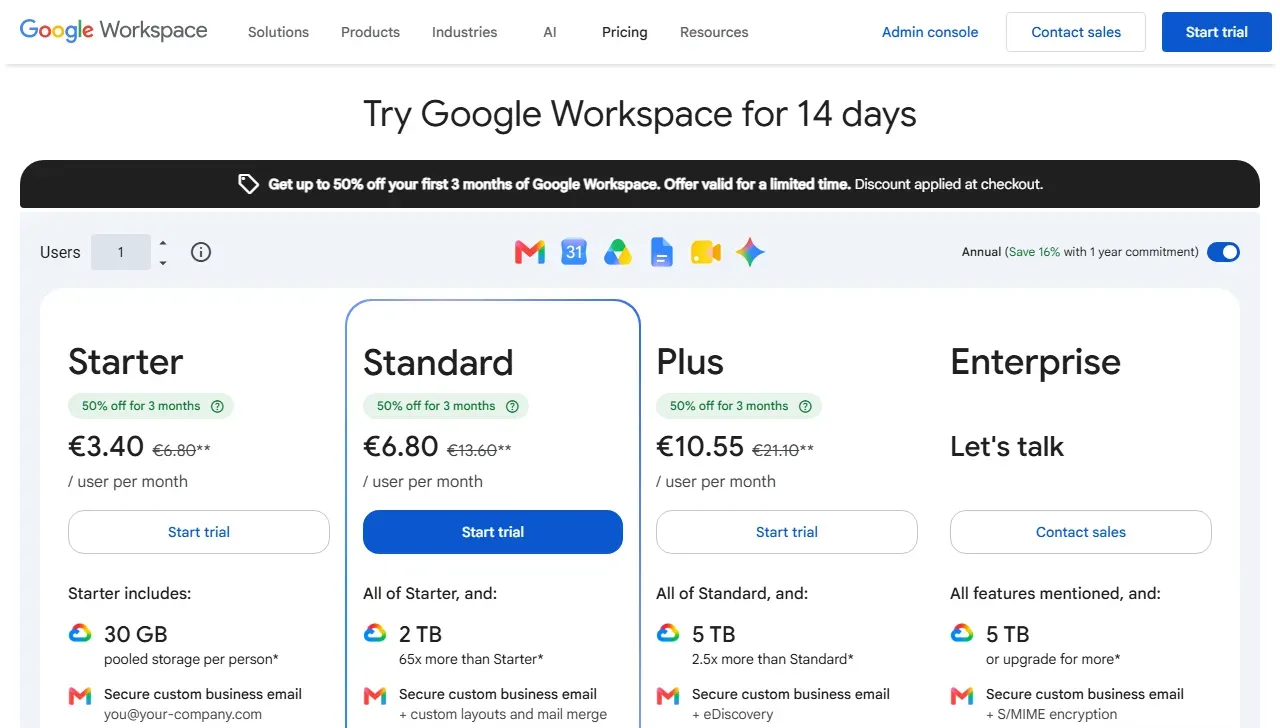
Task: Click Contact sales in the top navigation
Action: (x=1076, y=32)
